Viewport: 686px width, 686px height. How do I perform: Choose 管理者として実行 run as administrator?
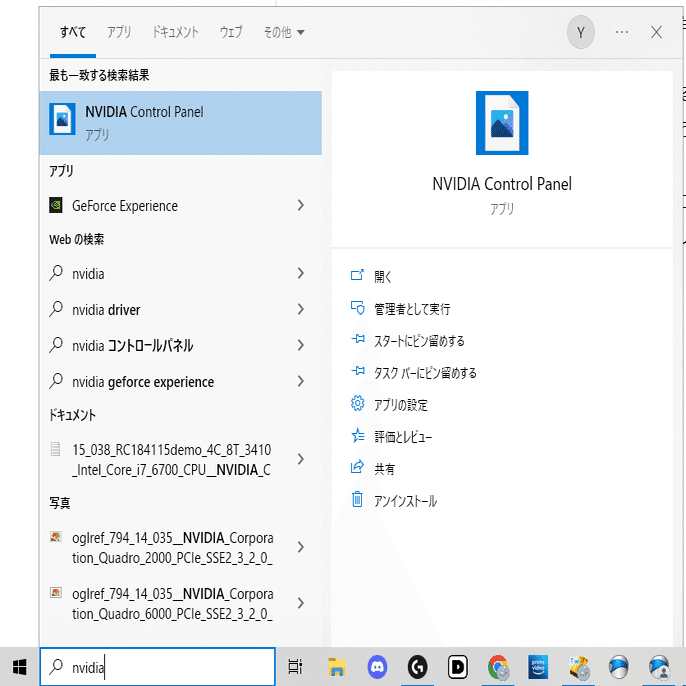click(412, 309)
